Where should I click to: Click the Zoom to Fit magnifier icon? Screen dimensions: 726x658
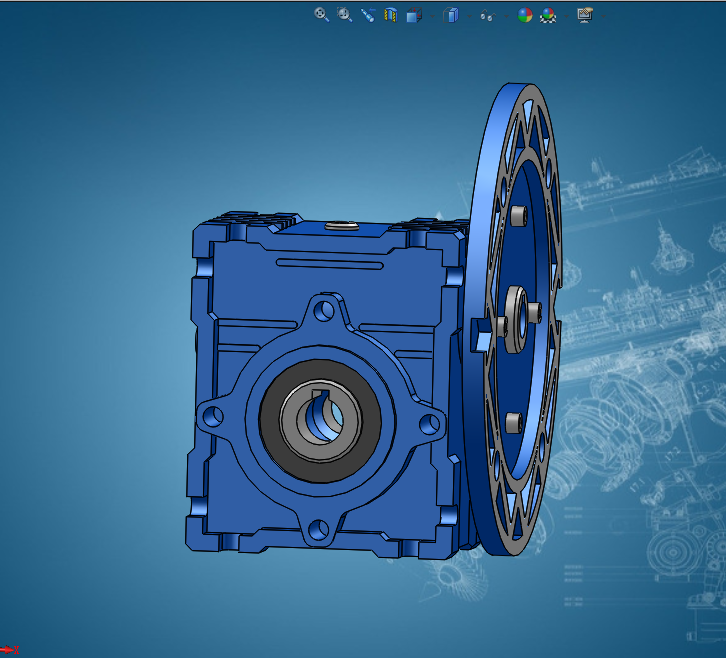(322, 15)
